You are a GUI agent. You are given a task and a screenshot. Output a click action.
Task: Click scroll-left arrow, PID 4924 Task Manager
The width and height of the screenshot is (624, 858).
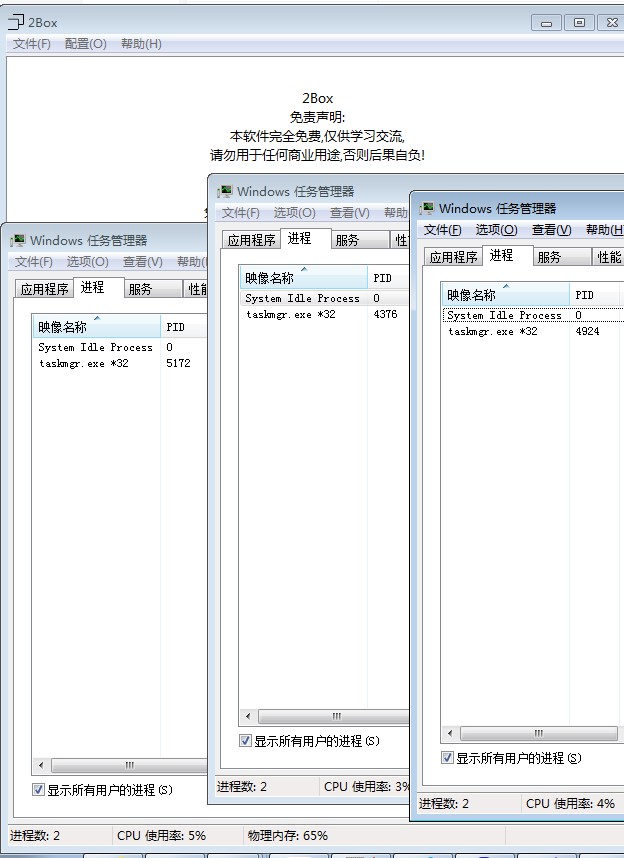click(450, 733)
